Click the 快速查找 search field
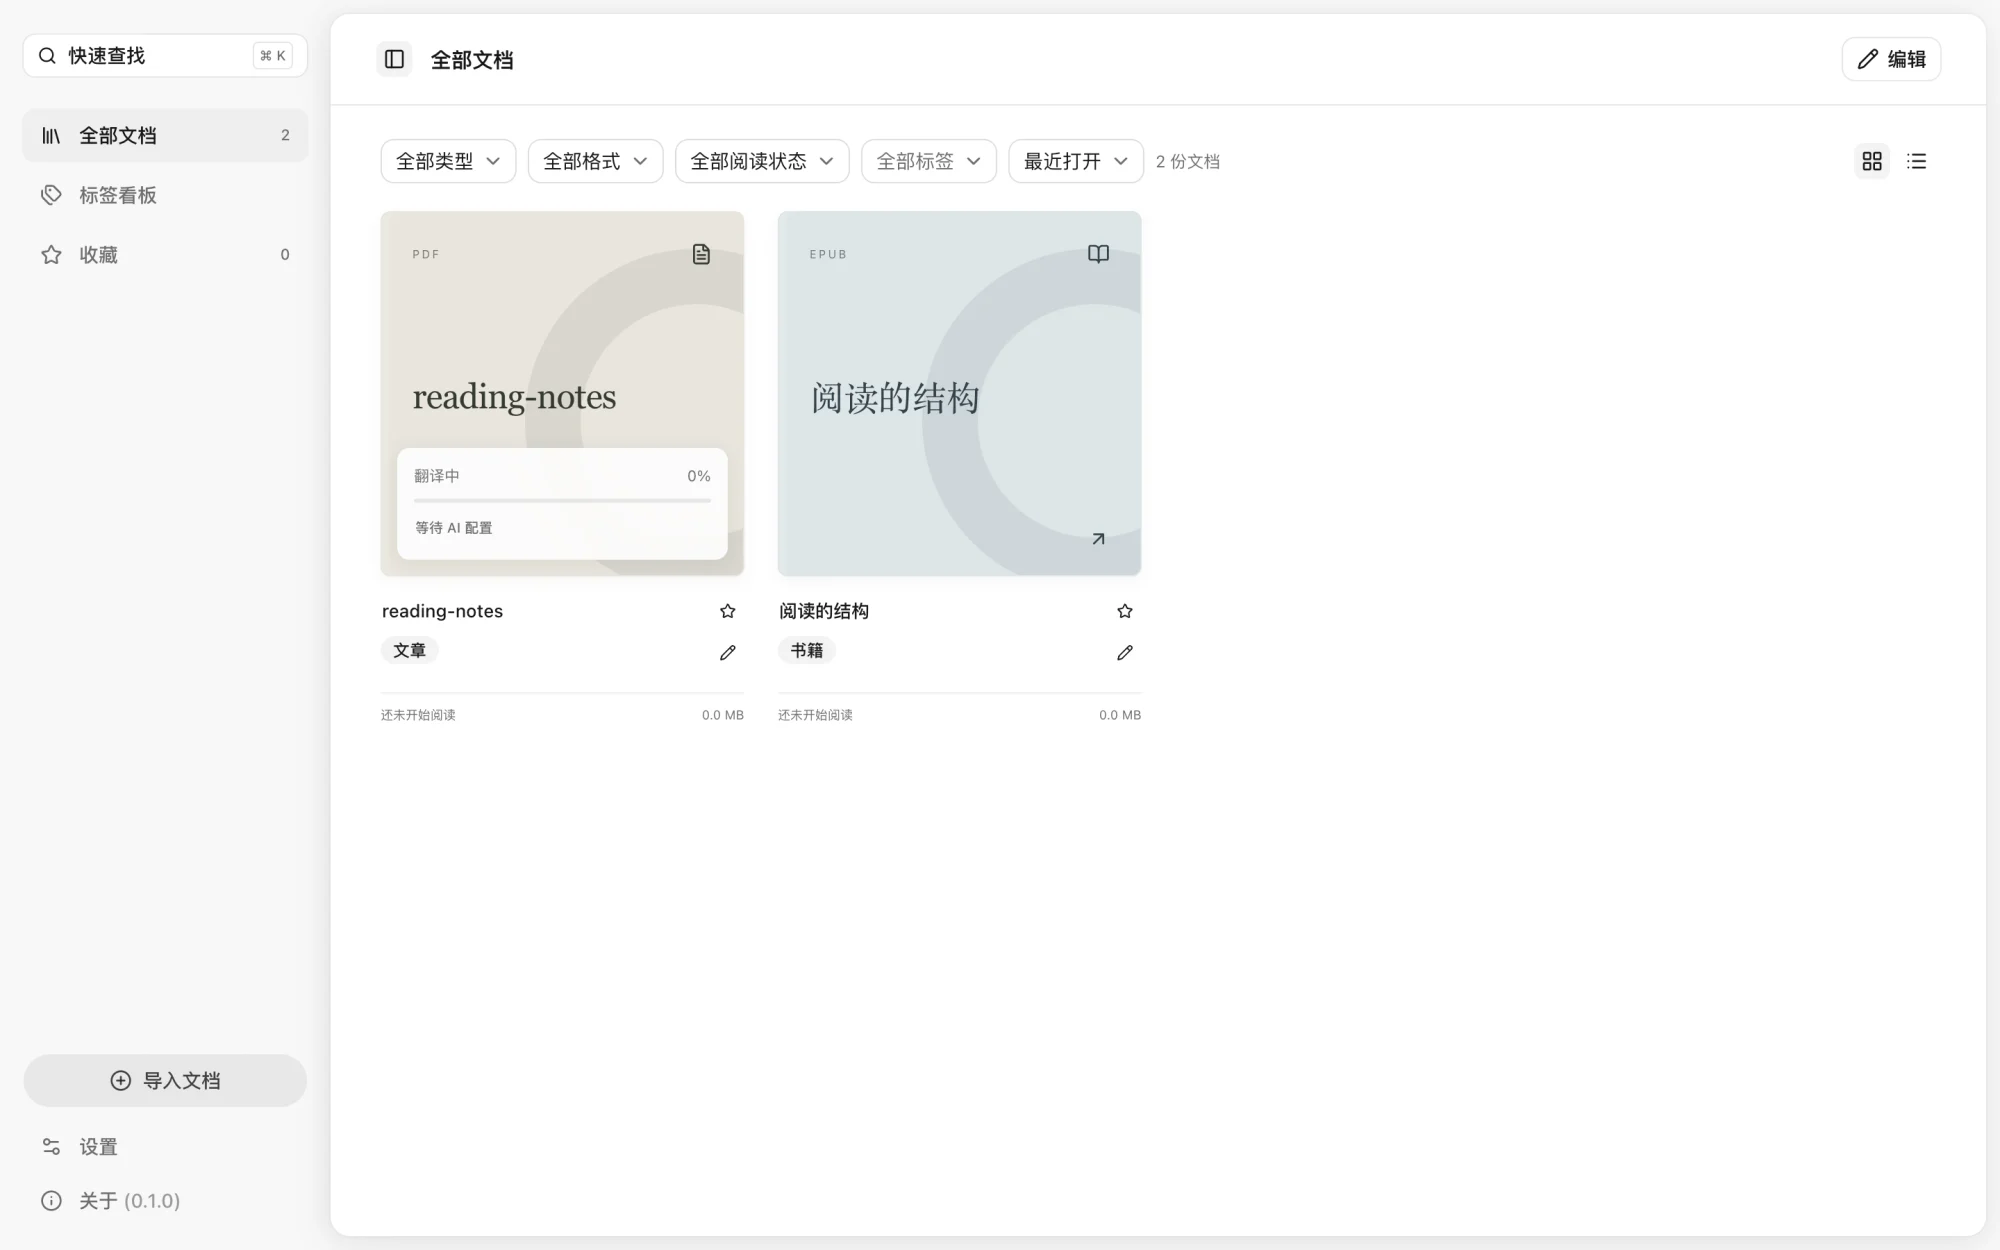 click(165, 55)
